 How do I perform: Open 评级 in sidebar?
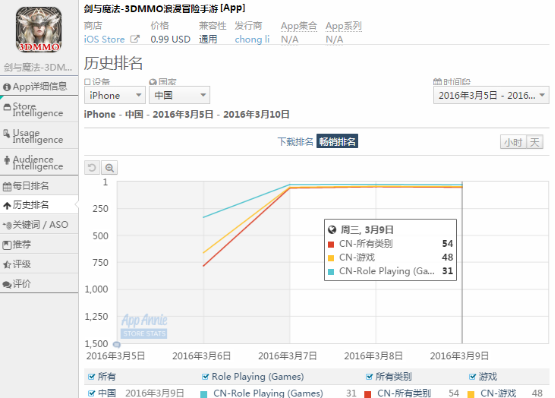click(x=39, y=264)
